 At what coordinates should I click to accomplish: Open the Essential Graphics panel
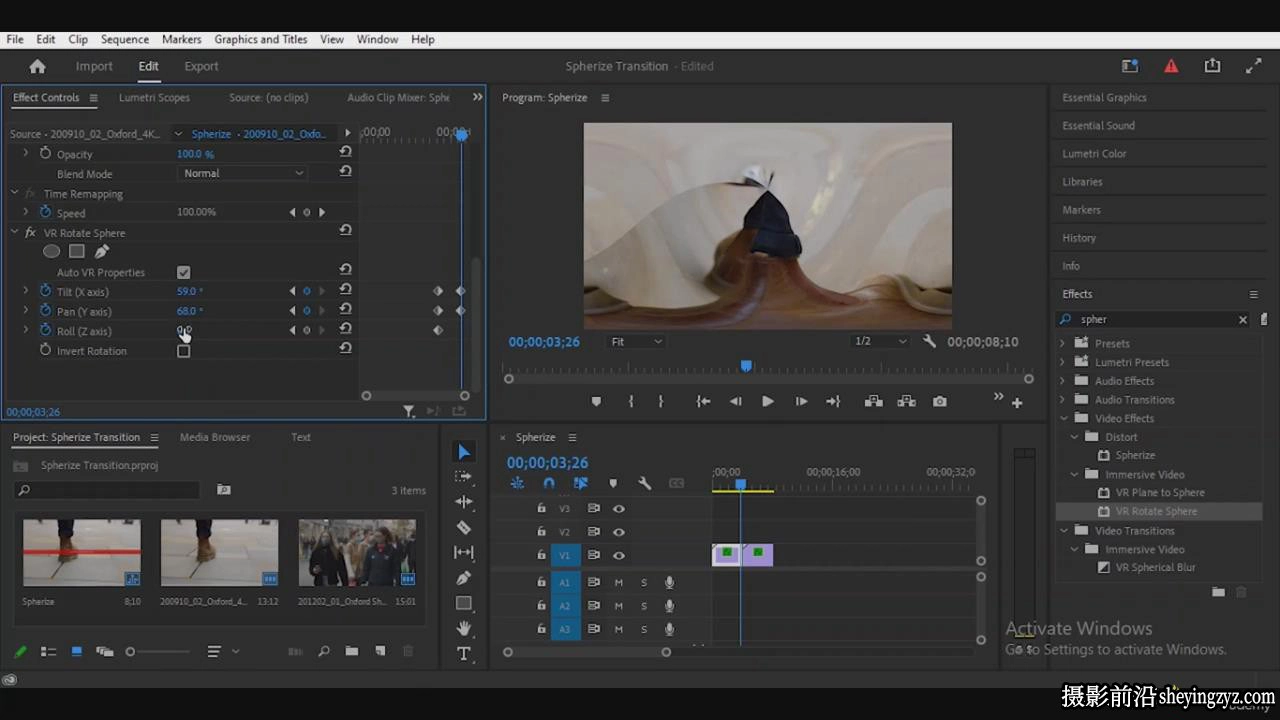tap(1104, 98)
